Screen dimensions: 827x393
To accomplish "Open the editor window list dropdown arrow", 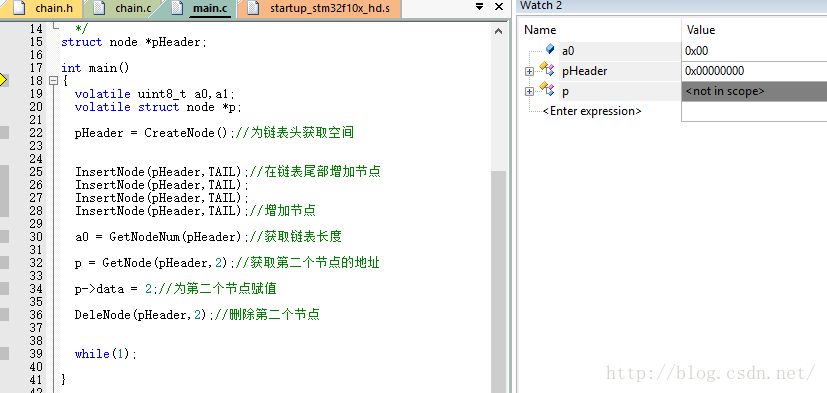I will 479,7.
